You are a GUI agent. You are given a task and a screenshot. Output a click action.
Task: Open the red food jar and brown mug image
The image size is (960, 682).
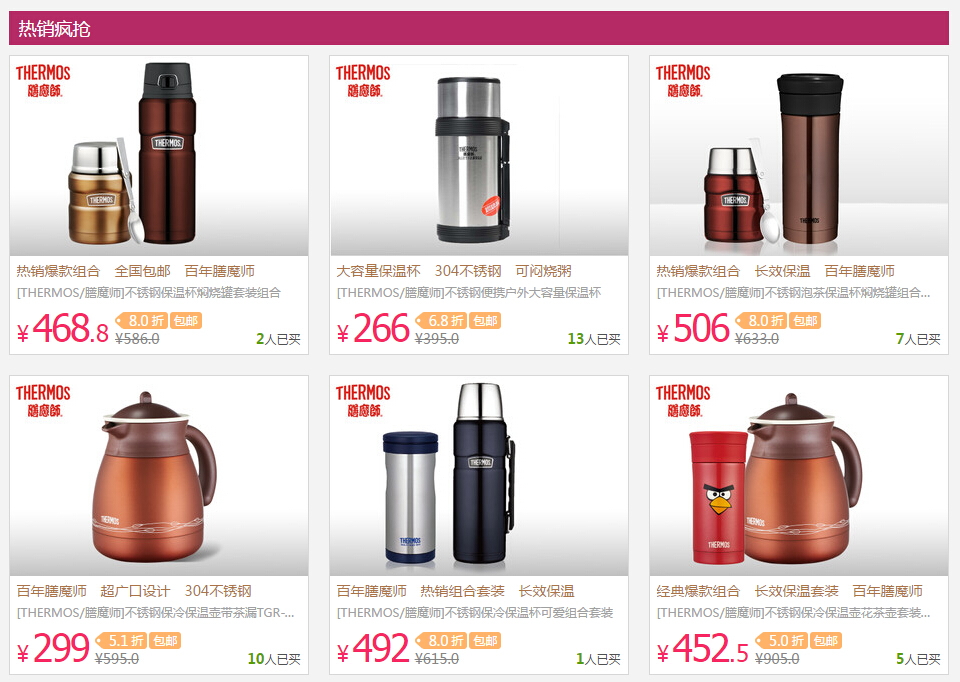(x=799, y=156)
